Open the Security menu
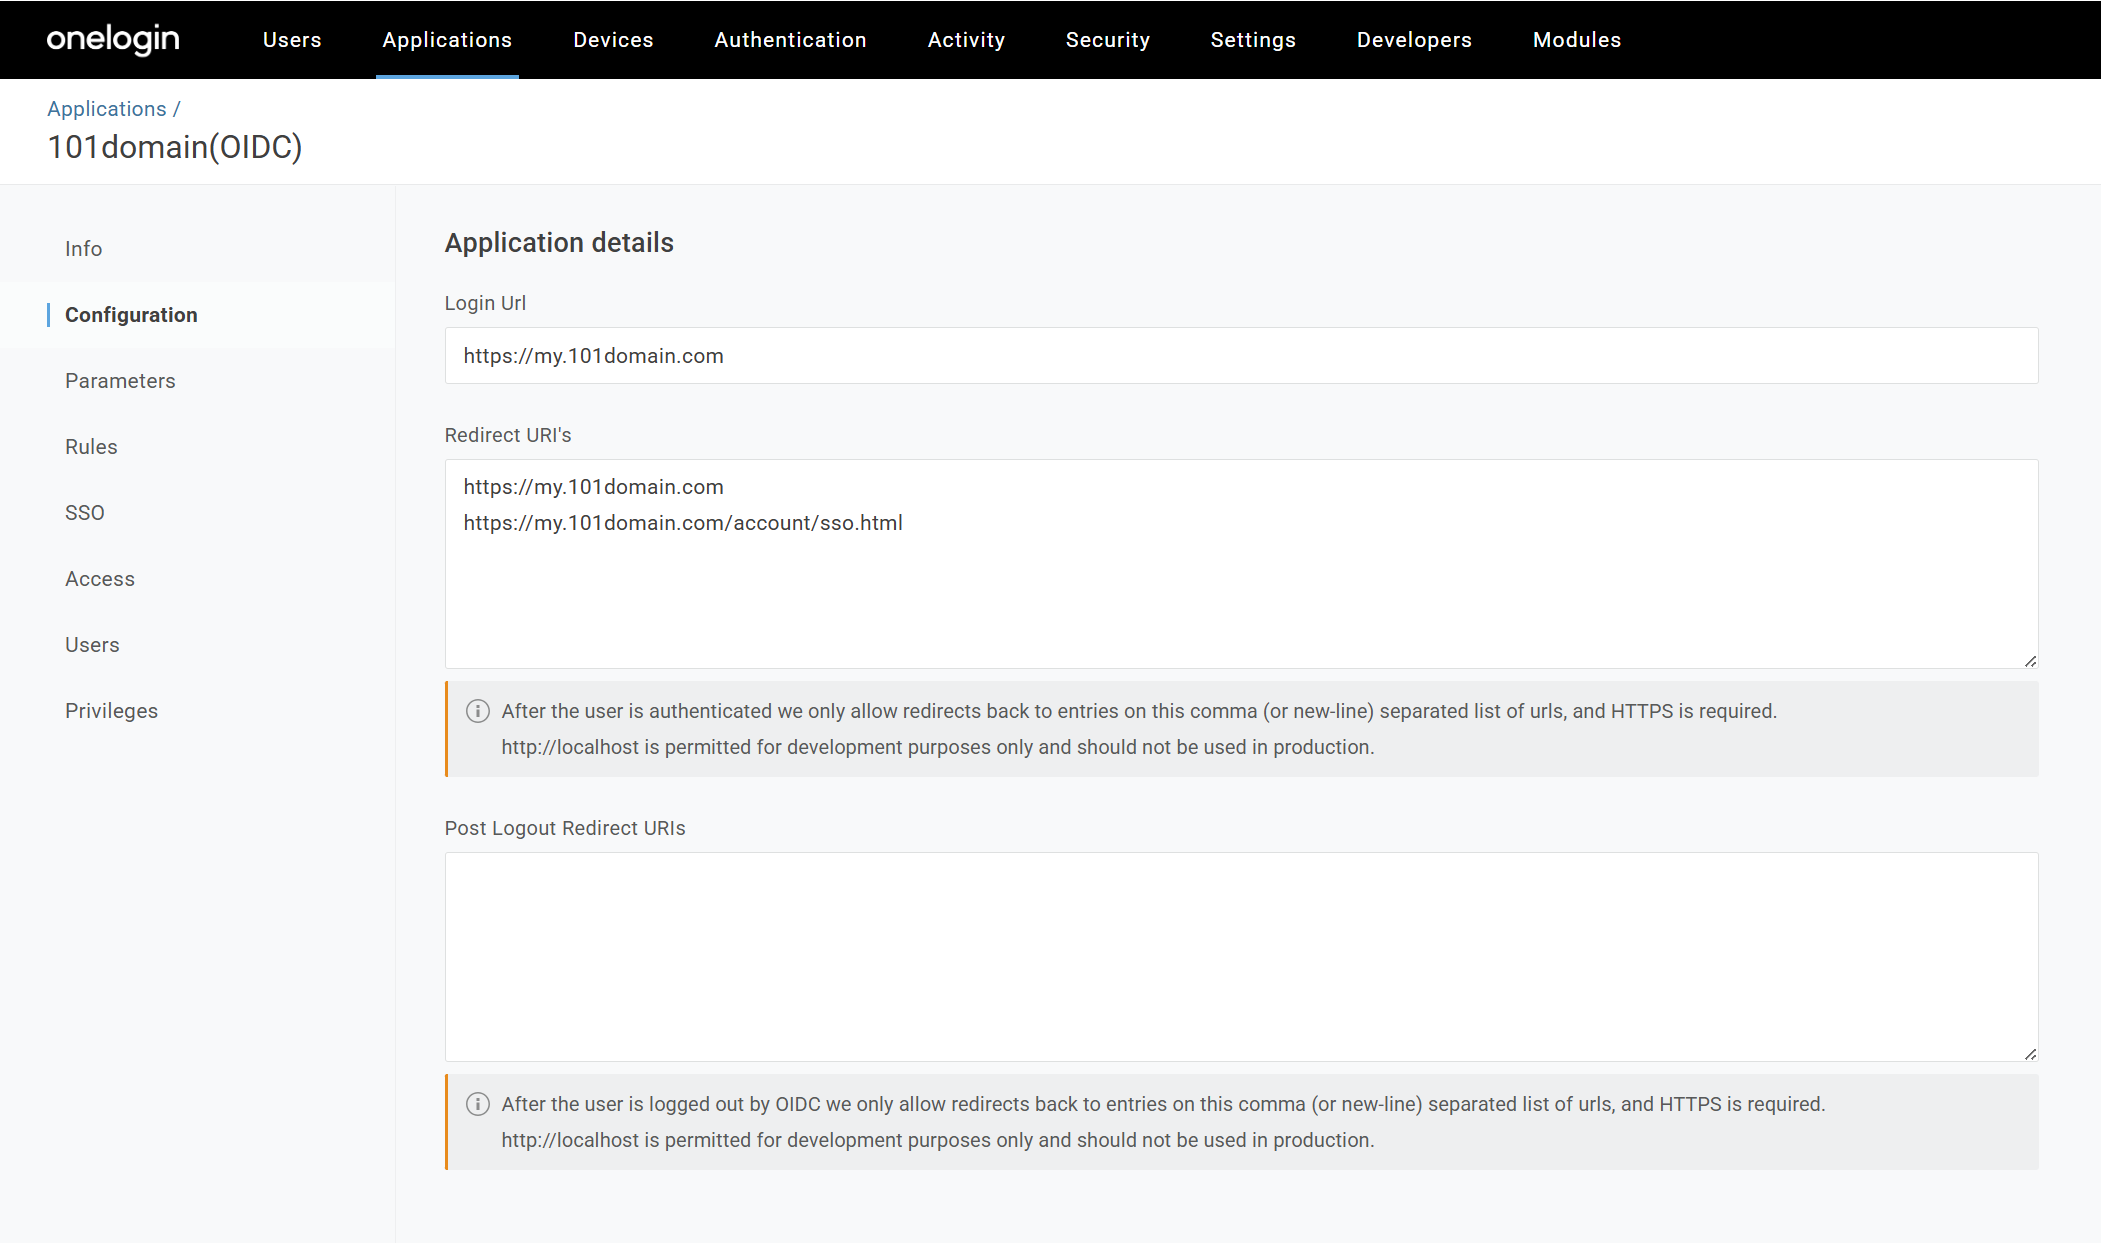Image resolution: width=2101 pixels, height=1243 pixels. pos(1108,40)
